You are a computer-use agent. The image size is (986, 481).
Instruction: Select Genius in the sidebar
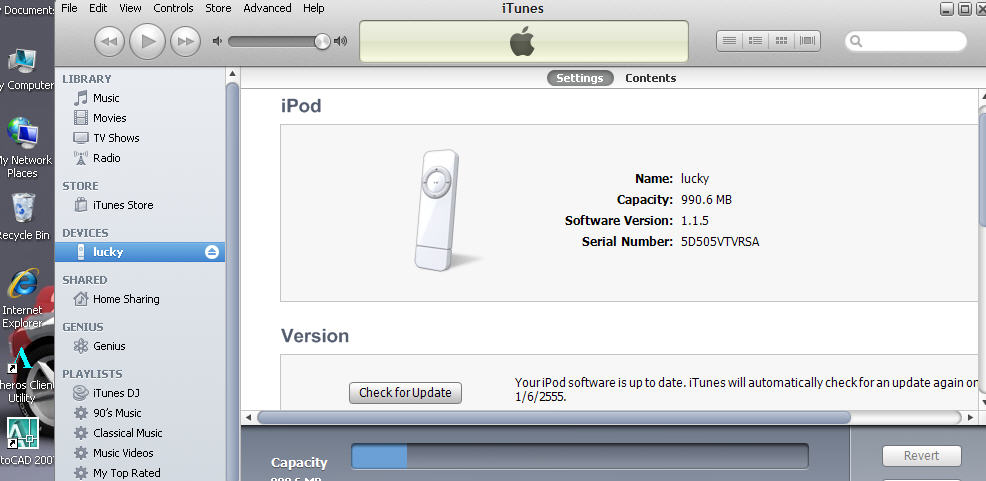tap(109, 346)
